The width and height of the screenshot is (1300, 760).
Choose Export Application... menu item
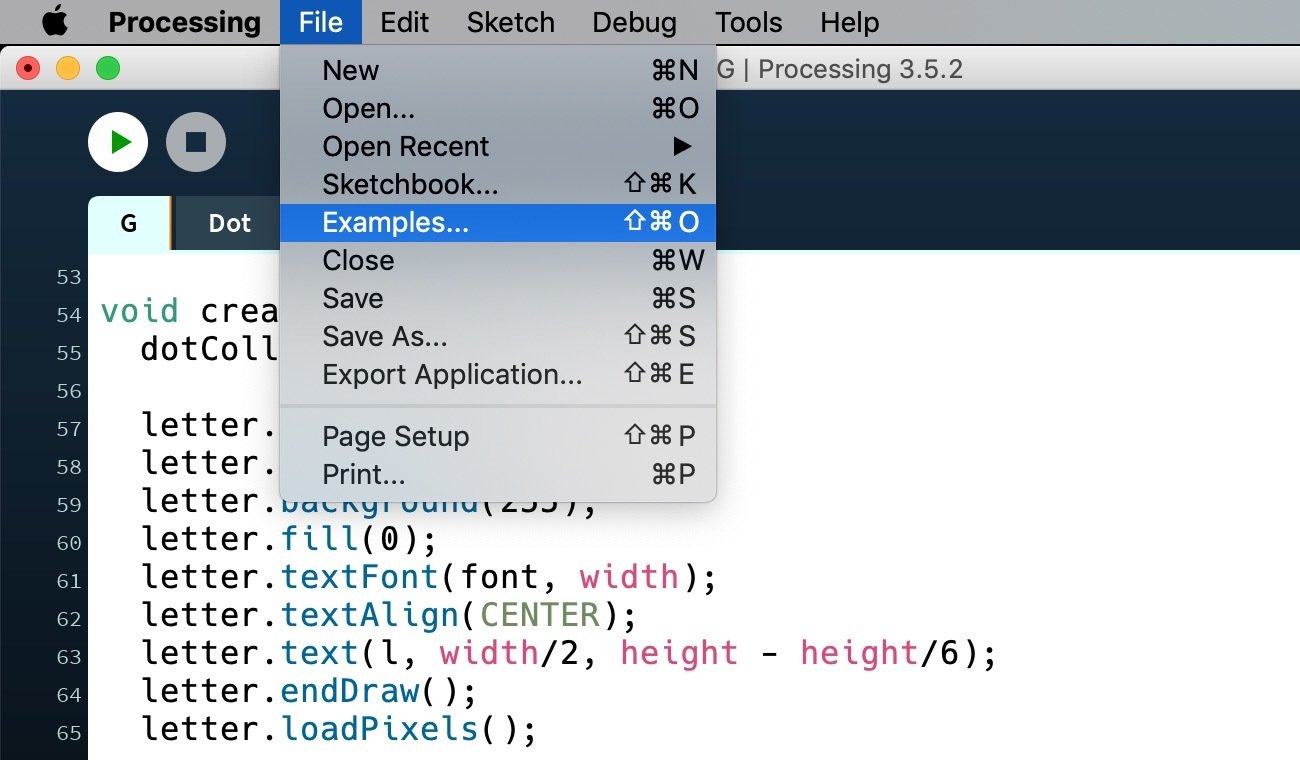(x=498, y=375)
